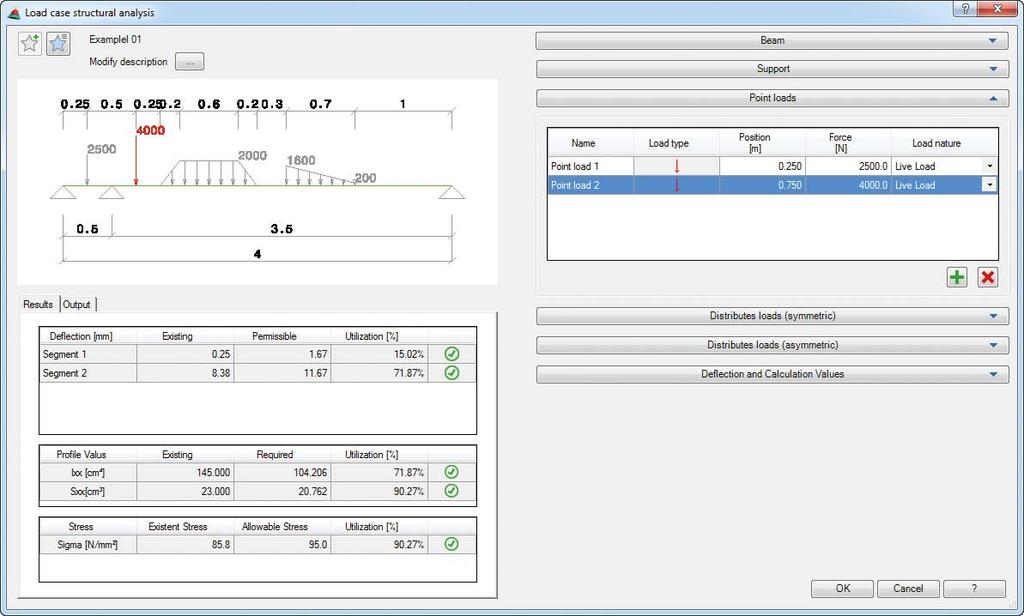Viewport: 1024px width, 616px height.
Task: Click the Sigma [N/mm²] row label
Action: pos(88,544)
